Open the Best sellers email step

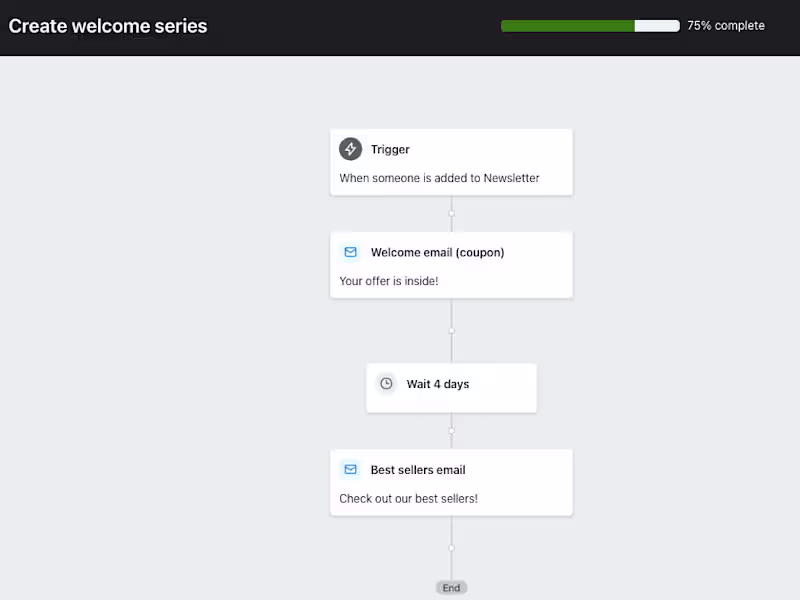418,470
